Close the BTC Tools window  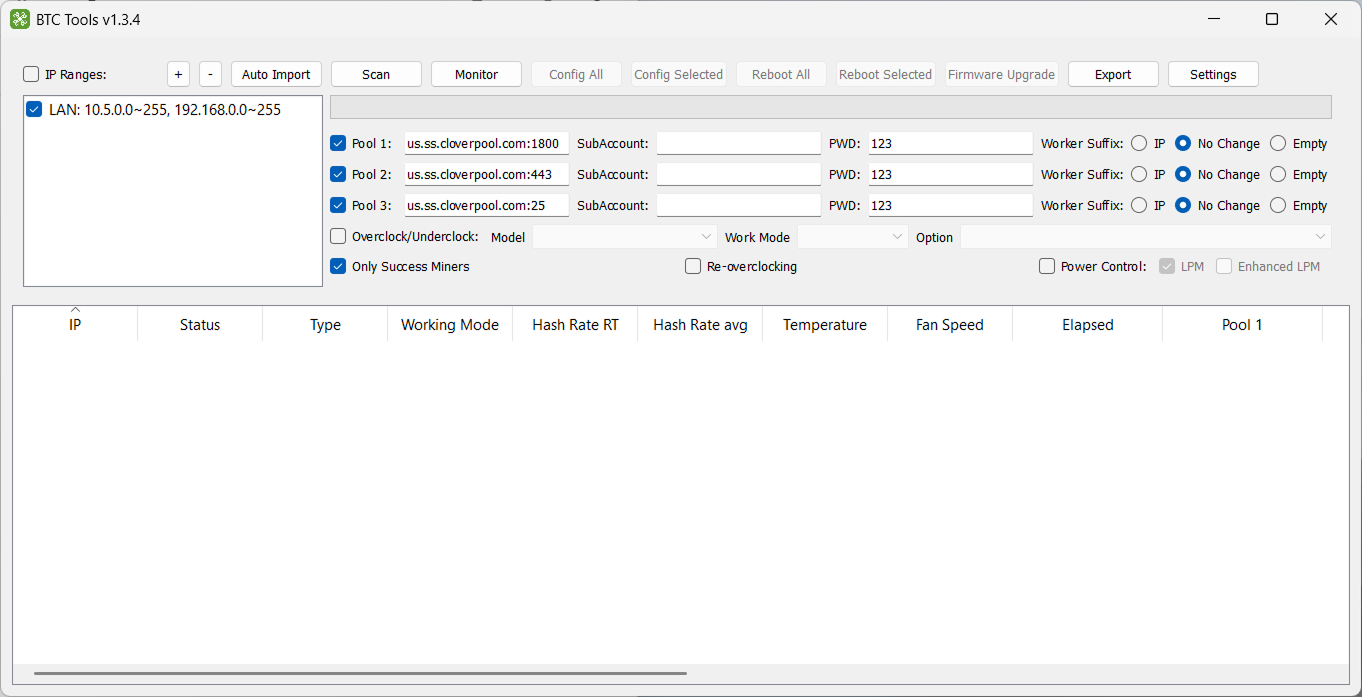pos(1331,19)
